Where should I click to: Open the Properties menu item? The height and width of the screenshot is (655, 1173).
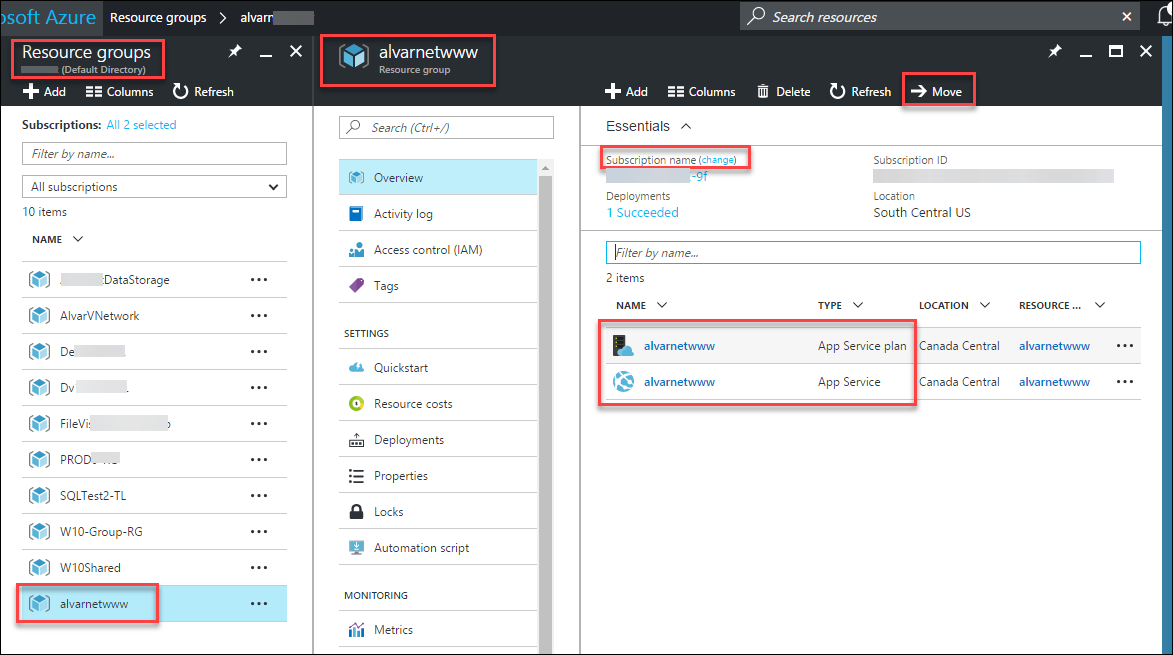click(438, 476)
